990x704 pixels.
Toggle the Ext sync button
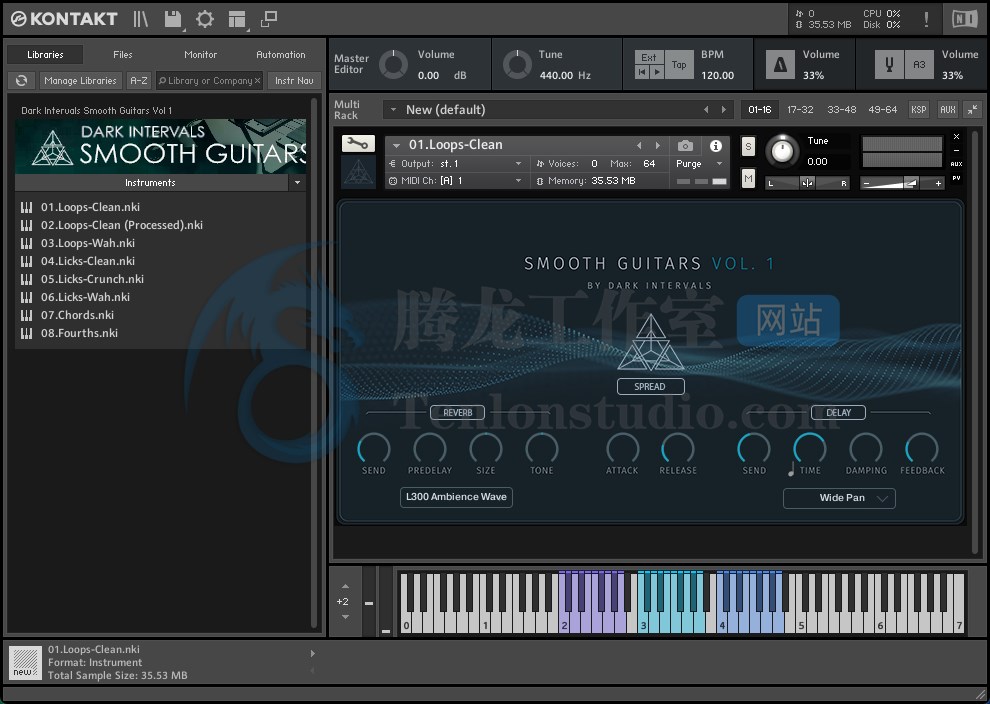coord(649,57)
